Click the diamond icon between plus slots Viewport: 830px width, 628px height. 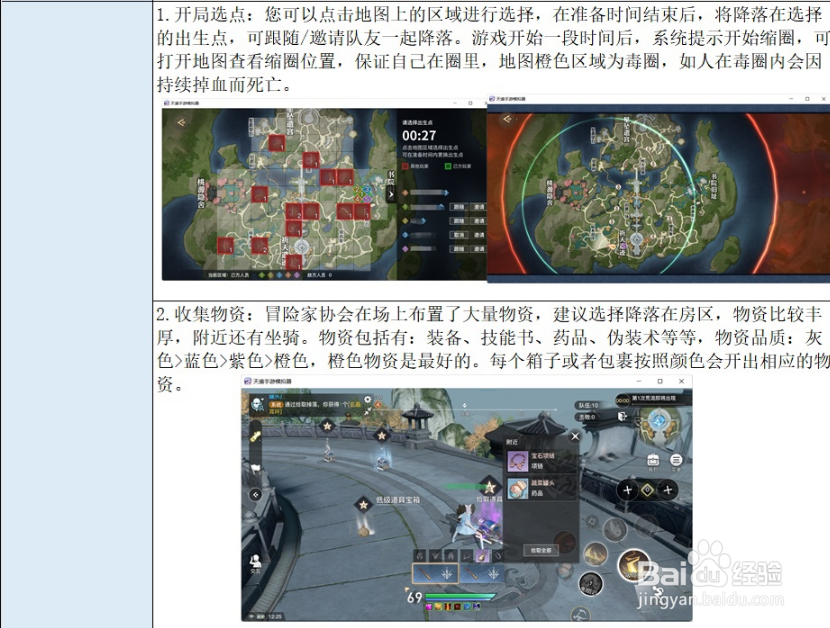click(x=647, y=490)
